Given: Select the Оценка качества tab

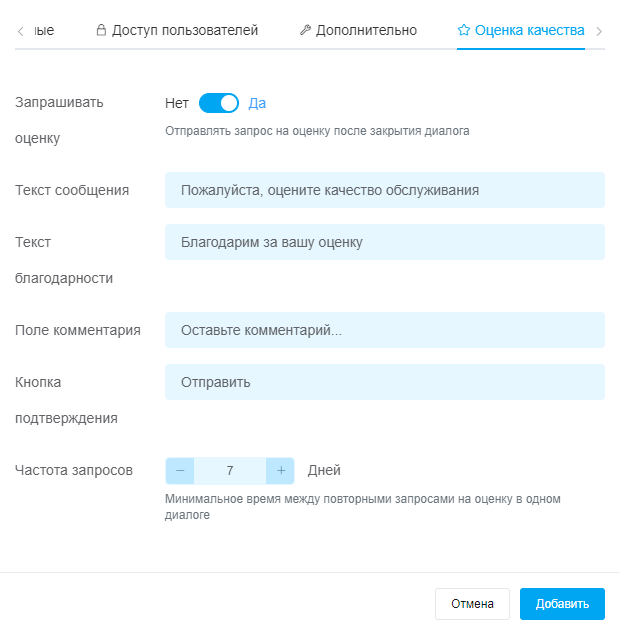Looking at the screenshot, I should (529, 31).
